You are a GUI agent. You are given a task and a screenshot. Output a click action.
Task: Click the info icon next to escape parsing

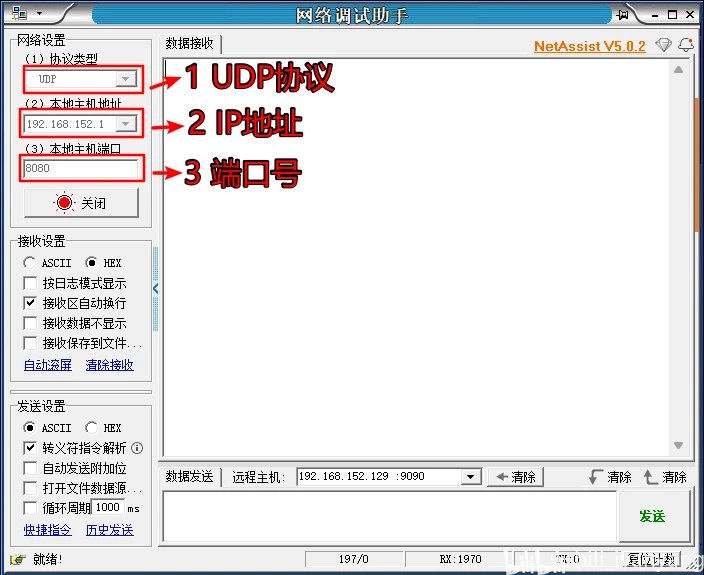click(x=137, y=448)
